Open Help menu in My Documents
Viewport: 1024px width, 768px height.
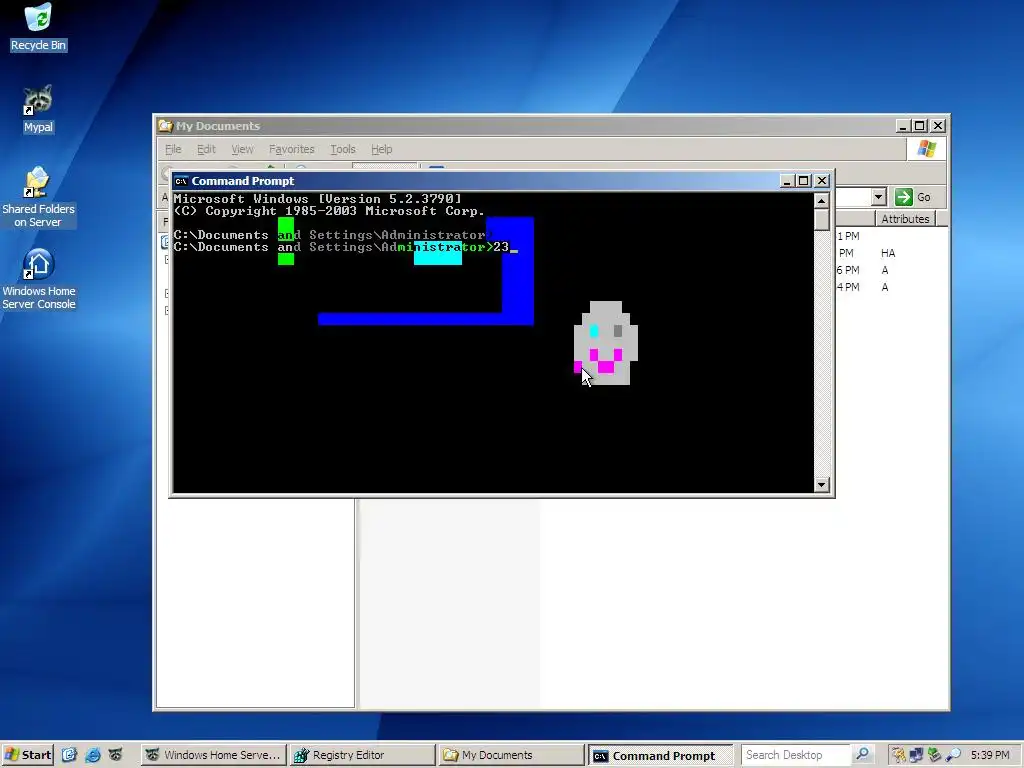[381, 149]
